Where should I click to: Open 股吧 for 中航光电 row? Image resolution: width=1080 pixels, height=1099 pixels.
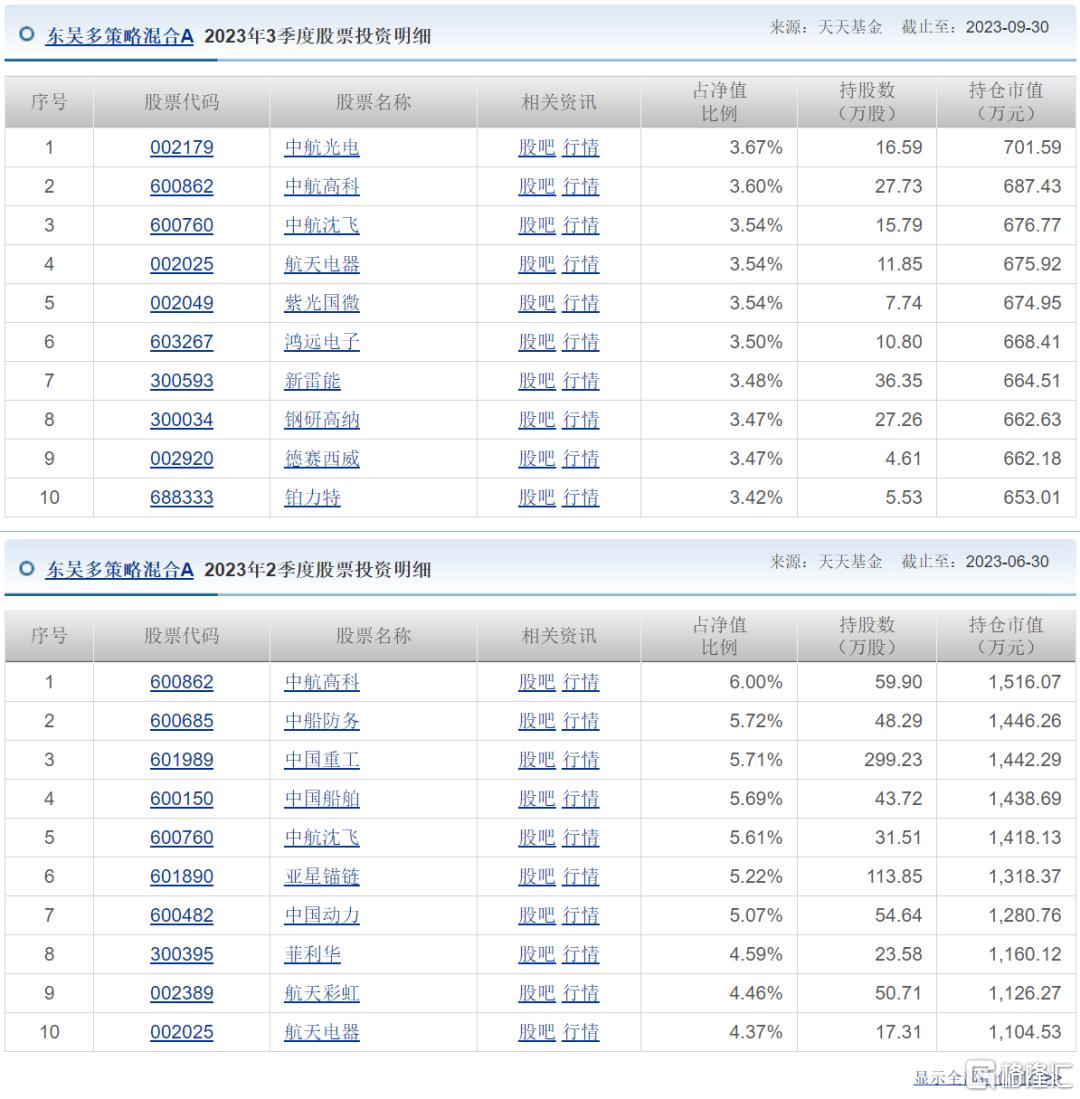[x=536, y=148]
